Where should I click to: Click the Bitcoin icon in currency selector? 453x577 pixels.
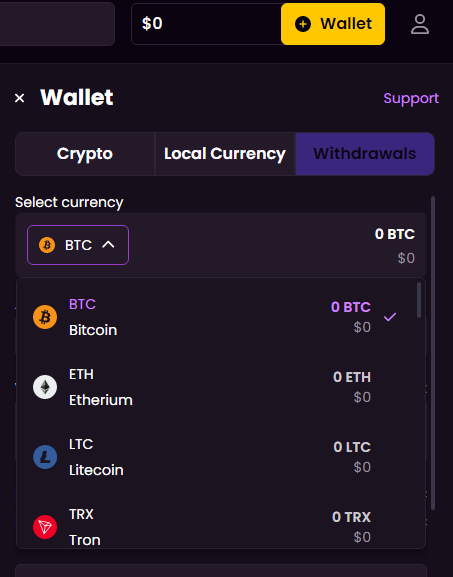(47, 245)
